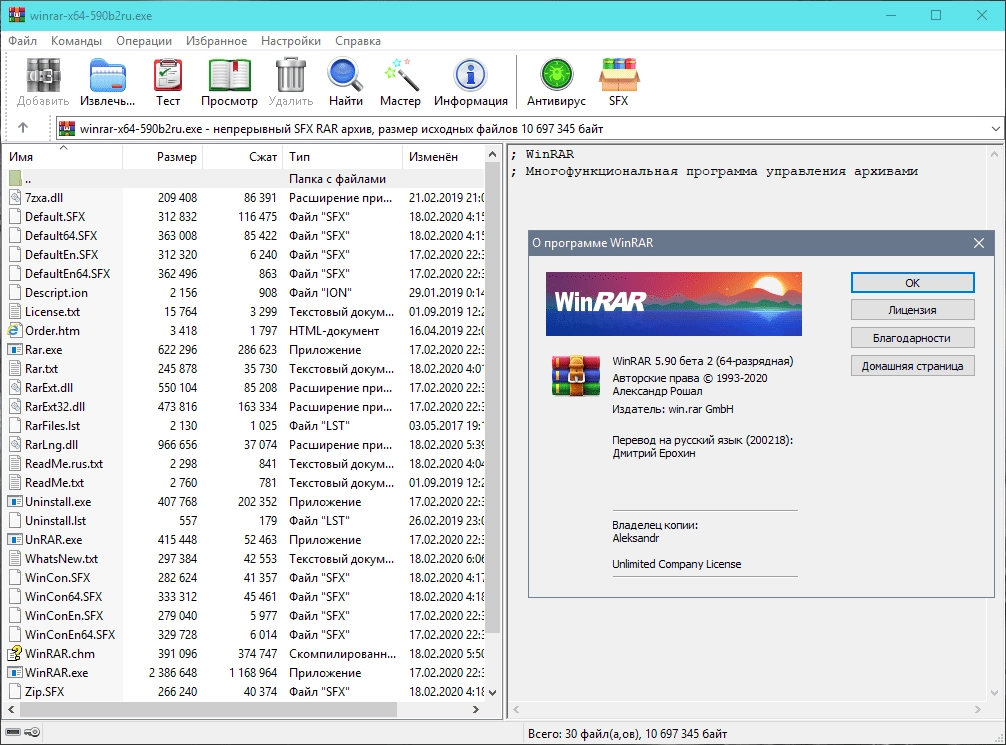Click the file list scroll-down arrow
This screenshot has height=745, width=1006.
(x=492, y=692)
